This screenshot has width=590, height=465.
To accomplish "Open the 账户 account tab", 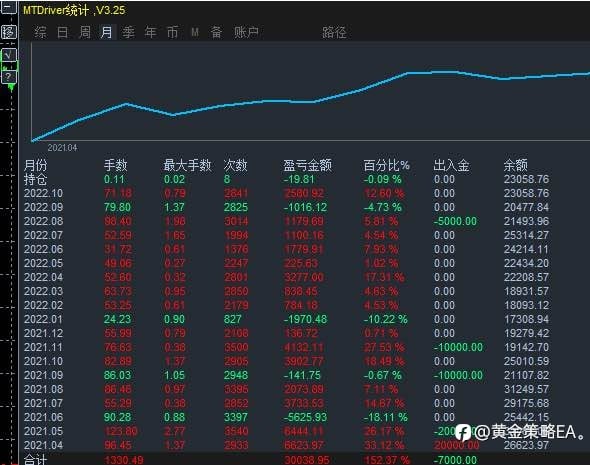I will [246, 32].
